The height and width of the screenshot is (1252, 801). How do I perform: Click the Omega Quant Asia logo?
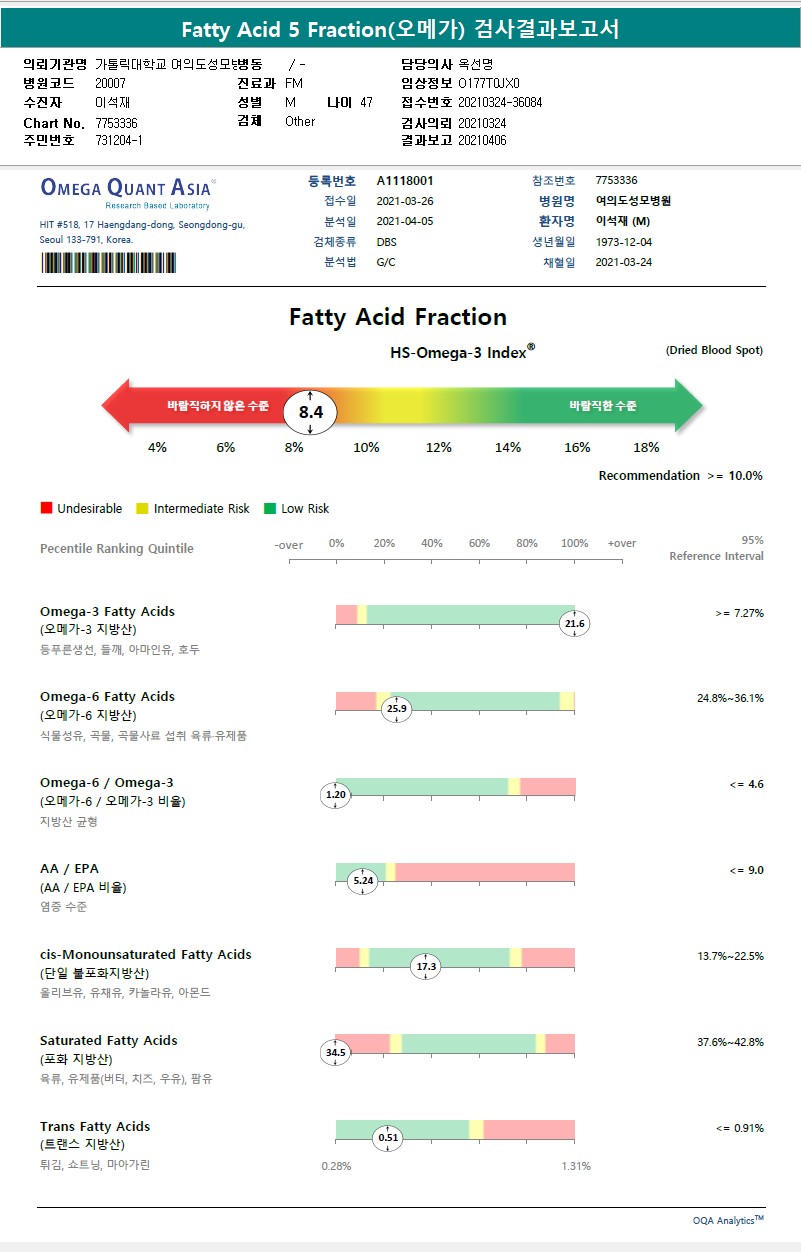pyautogui.click(x=127, y=188)
